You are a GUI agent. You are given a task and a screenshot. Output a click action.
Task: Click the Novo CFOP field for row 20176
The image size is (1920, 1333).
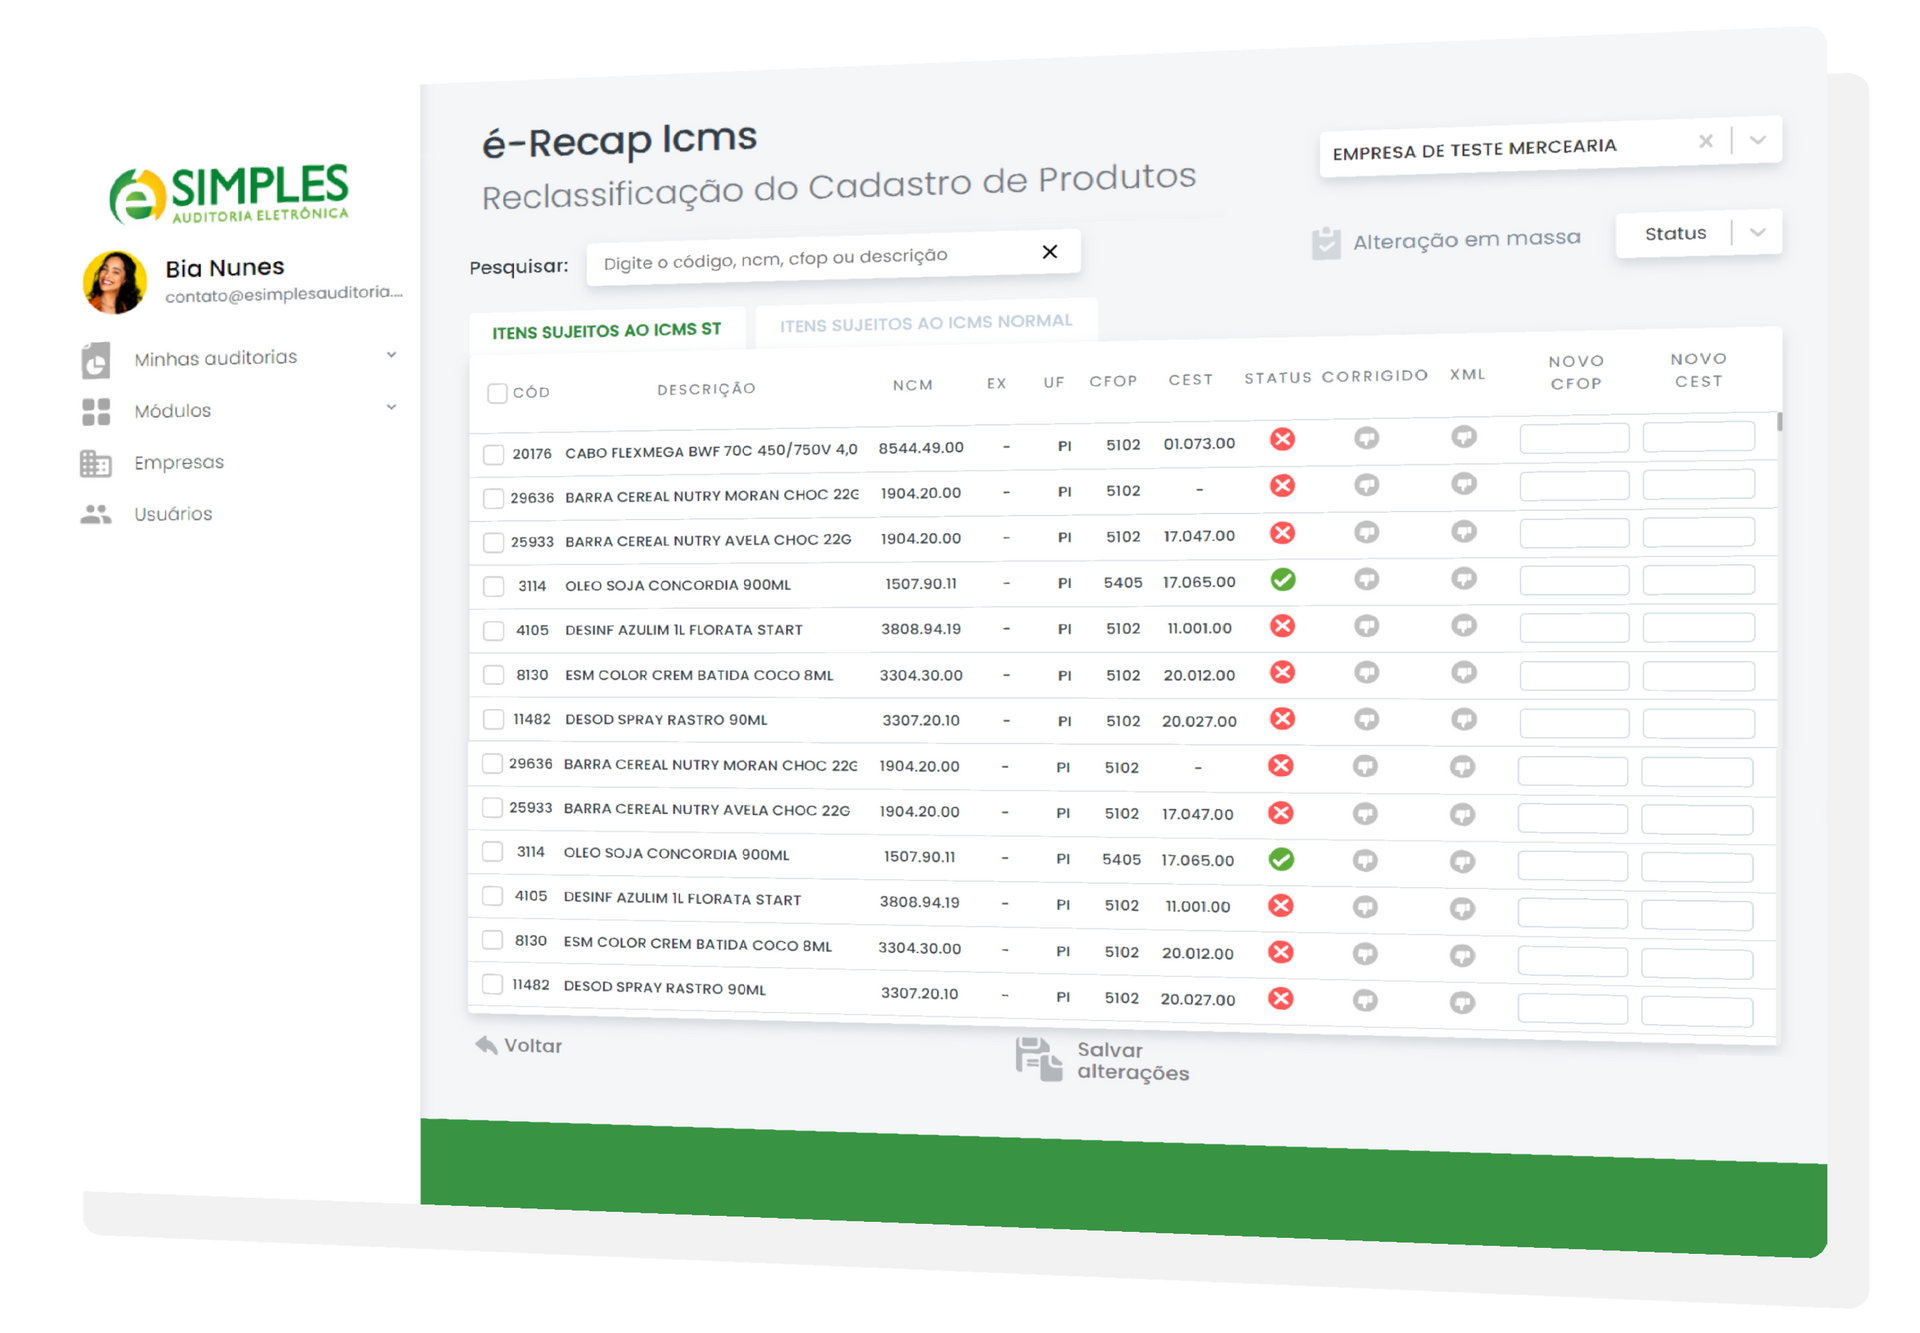[1574, 438]
